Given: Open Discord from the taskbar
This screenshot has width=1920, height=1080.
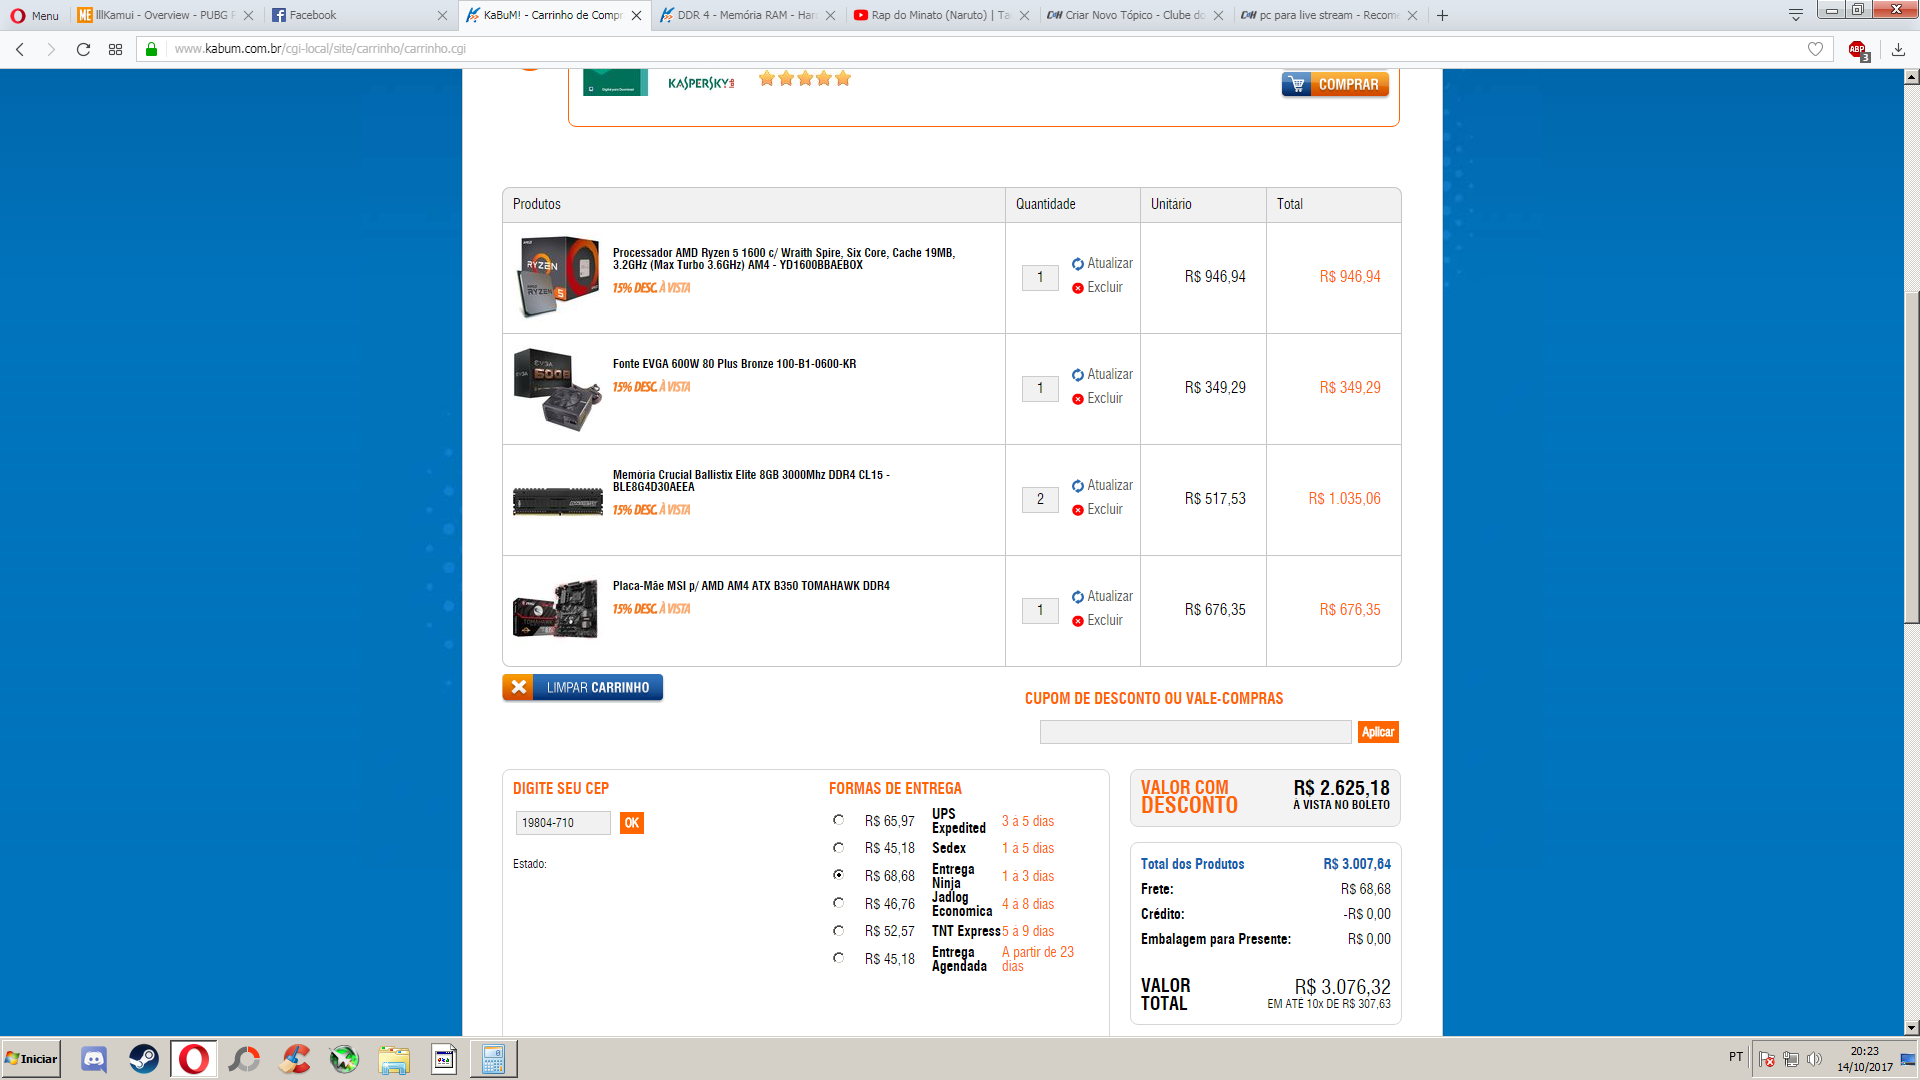Looking at the screenshot, I should [94, 1059].
